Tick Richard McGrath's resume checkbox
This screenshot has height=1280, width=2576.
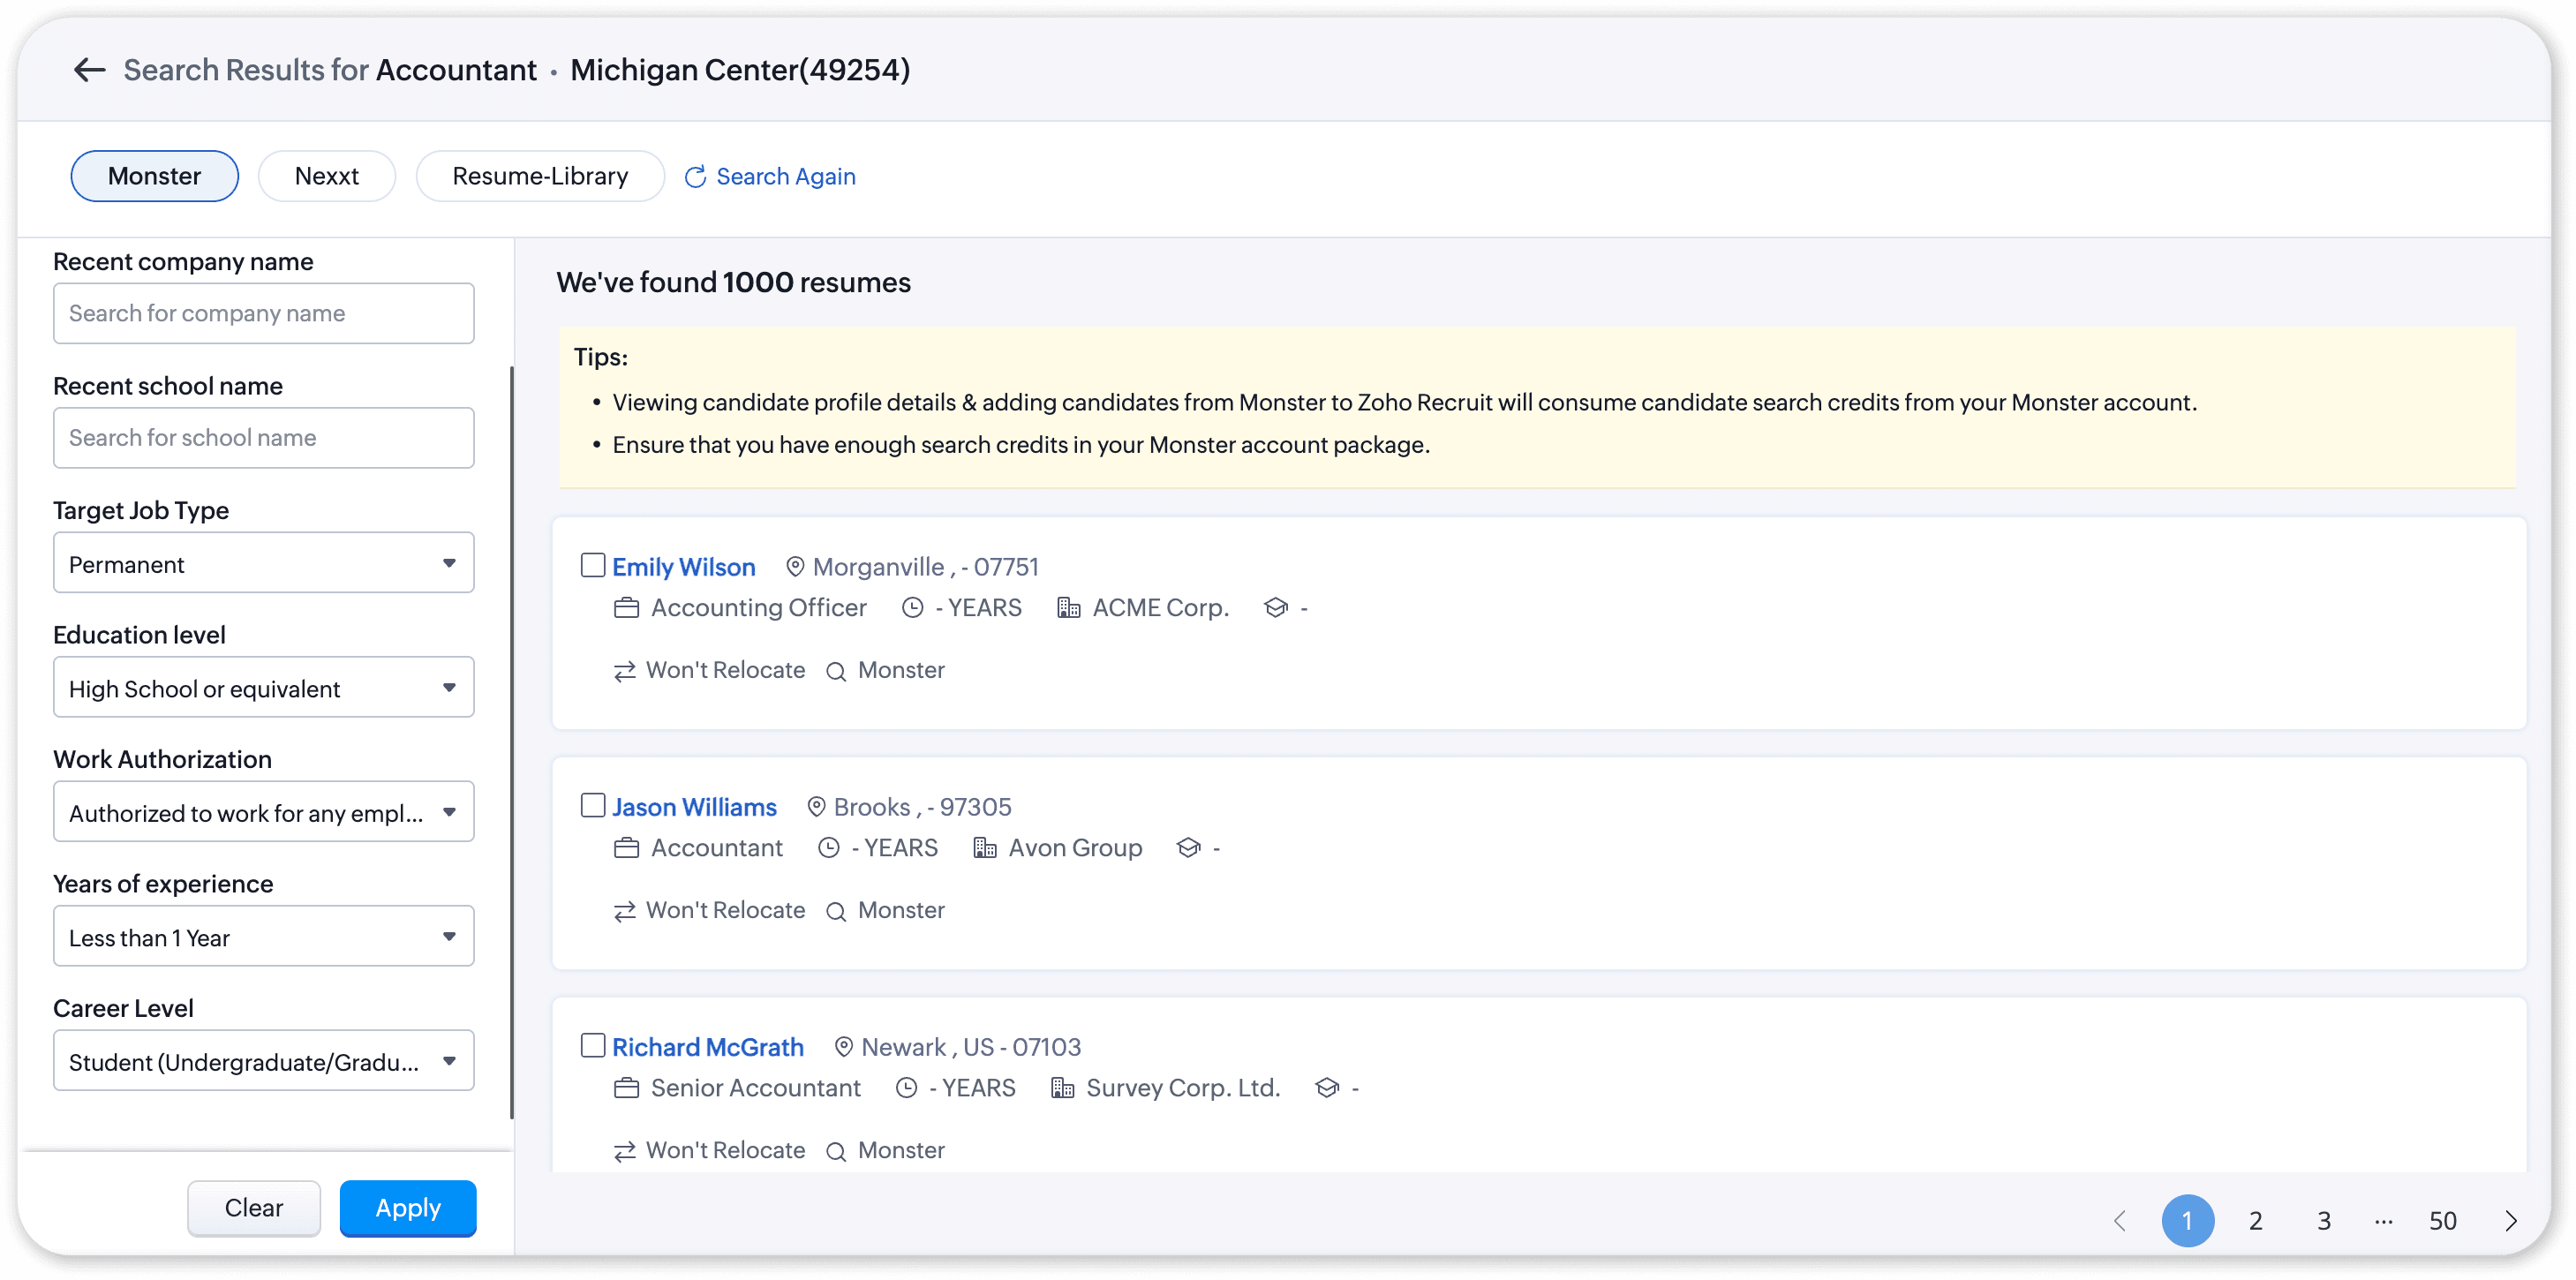point(593,1045)
